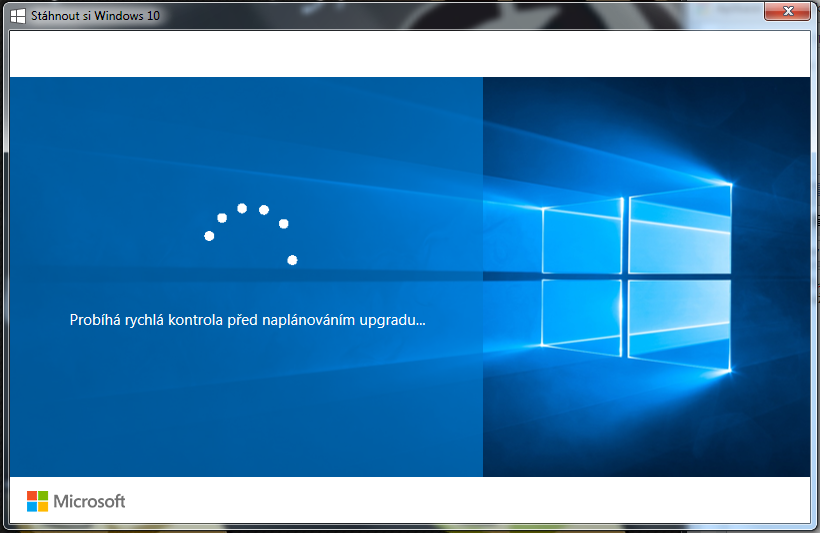Viewport: 820px width, 533px height.
Task: Close the Stáhnout si Windows 10 window
Action: click(x=787, y=12)
